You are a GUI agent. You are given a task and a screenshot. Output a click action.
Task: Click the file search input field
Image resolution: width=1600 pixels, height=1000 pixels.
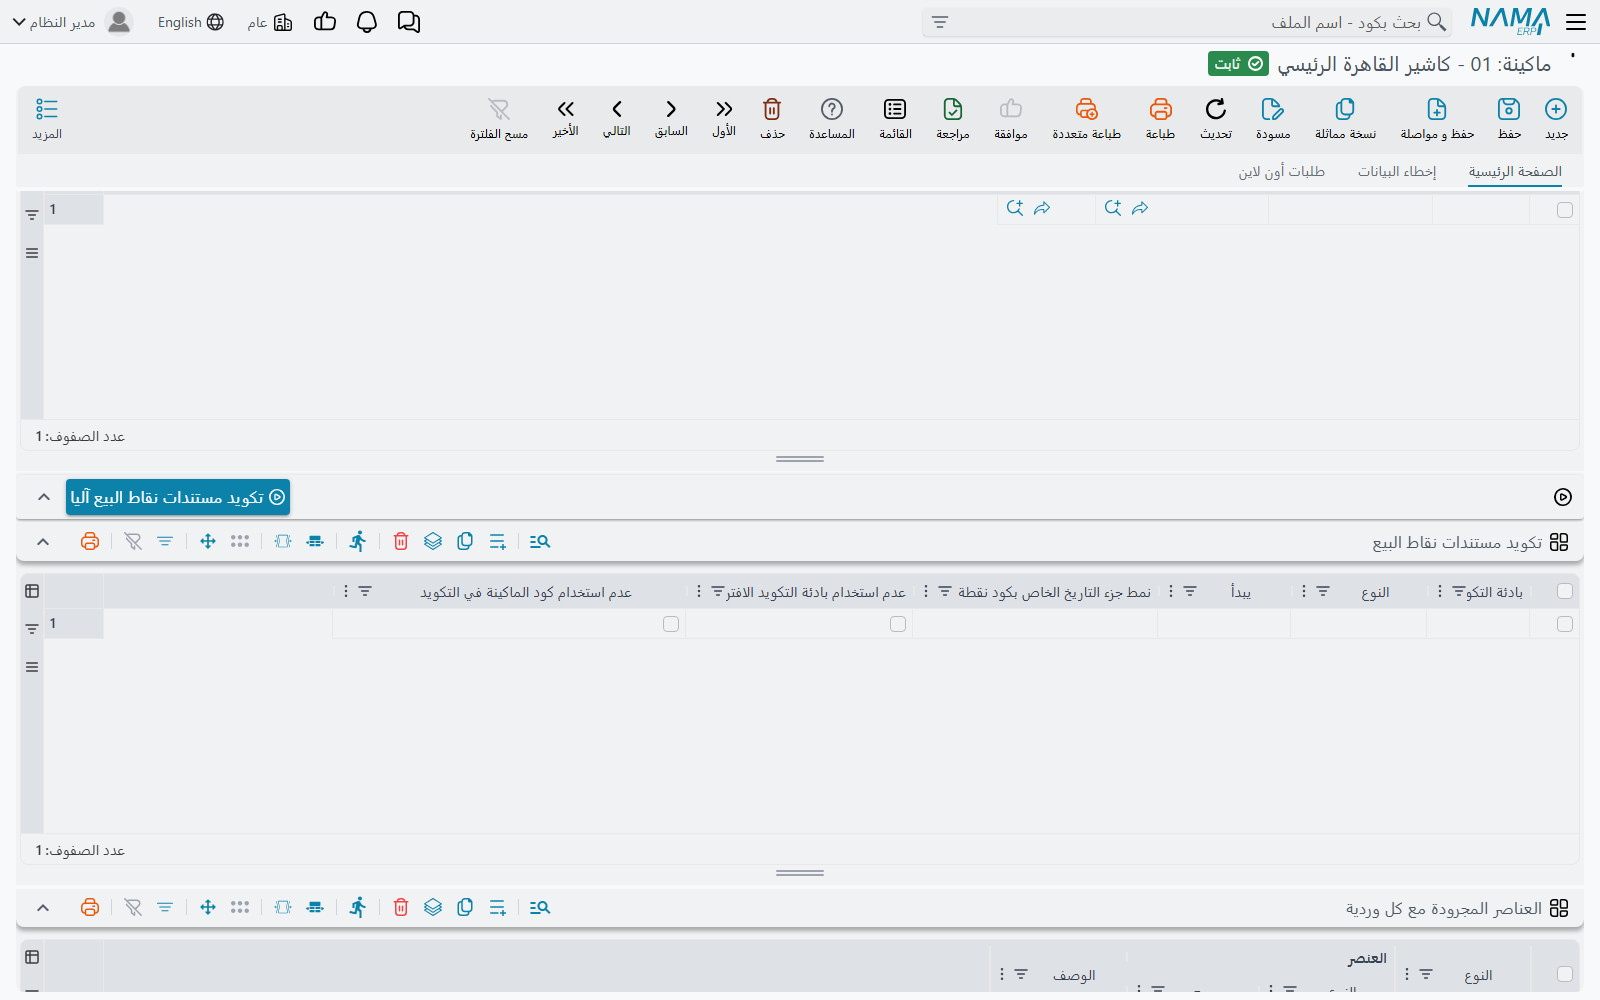coord(1186,22)
